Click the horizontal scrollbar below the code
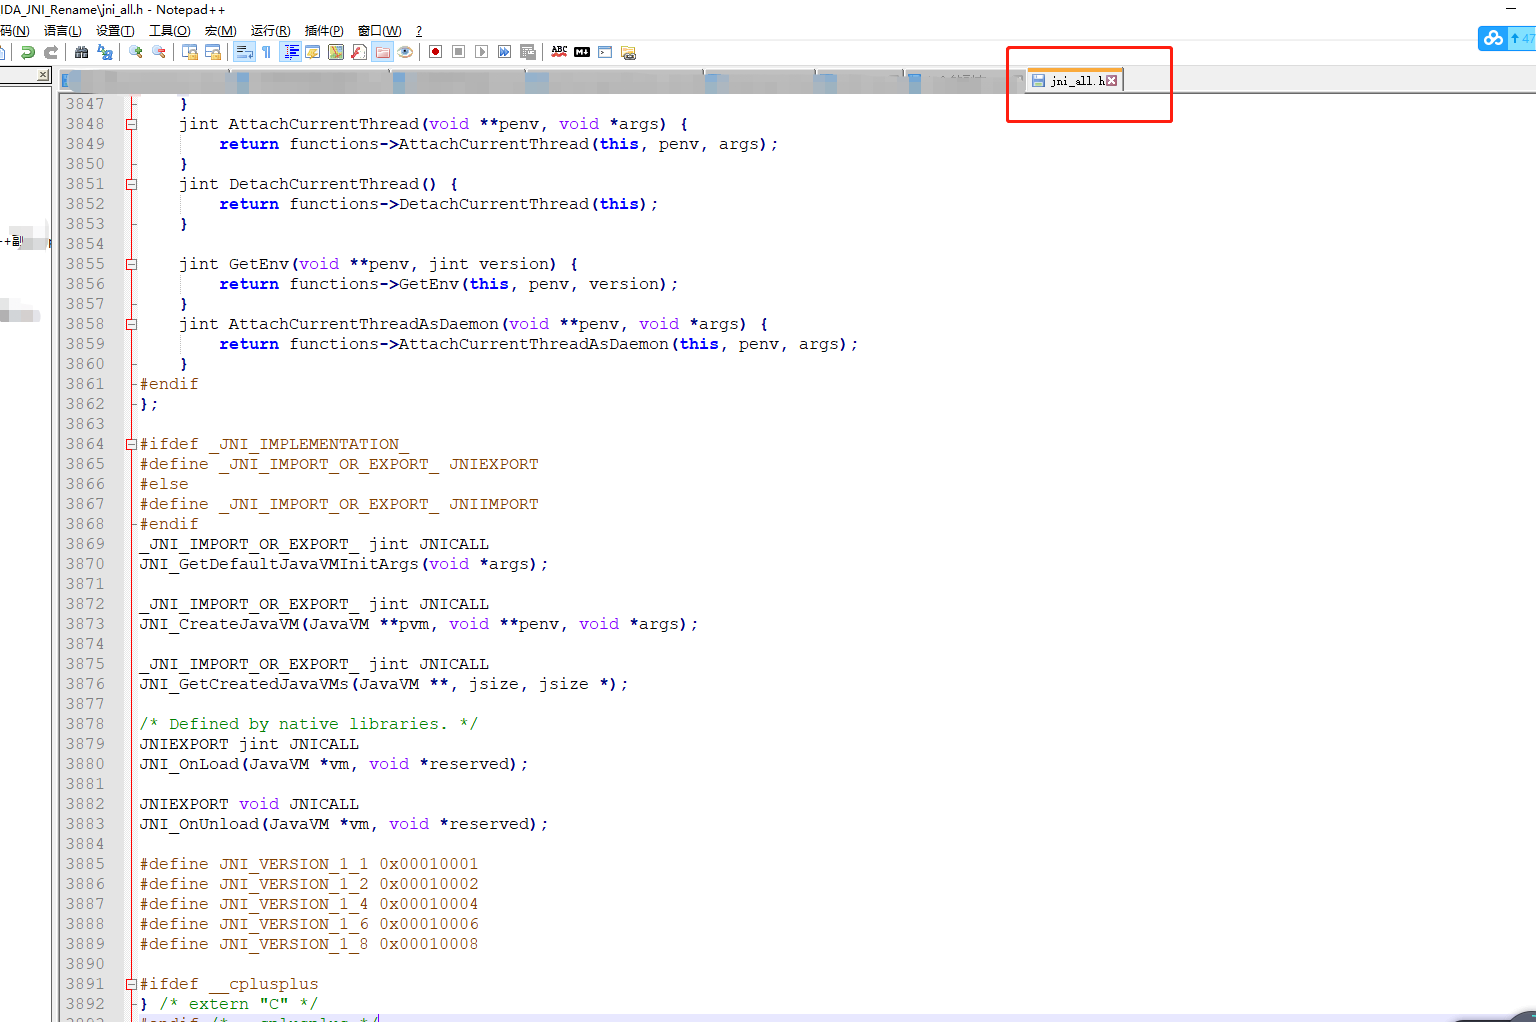 tap(700, 1018)
